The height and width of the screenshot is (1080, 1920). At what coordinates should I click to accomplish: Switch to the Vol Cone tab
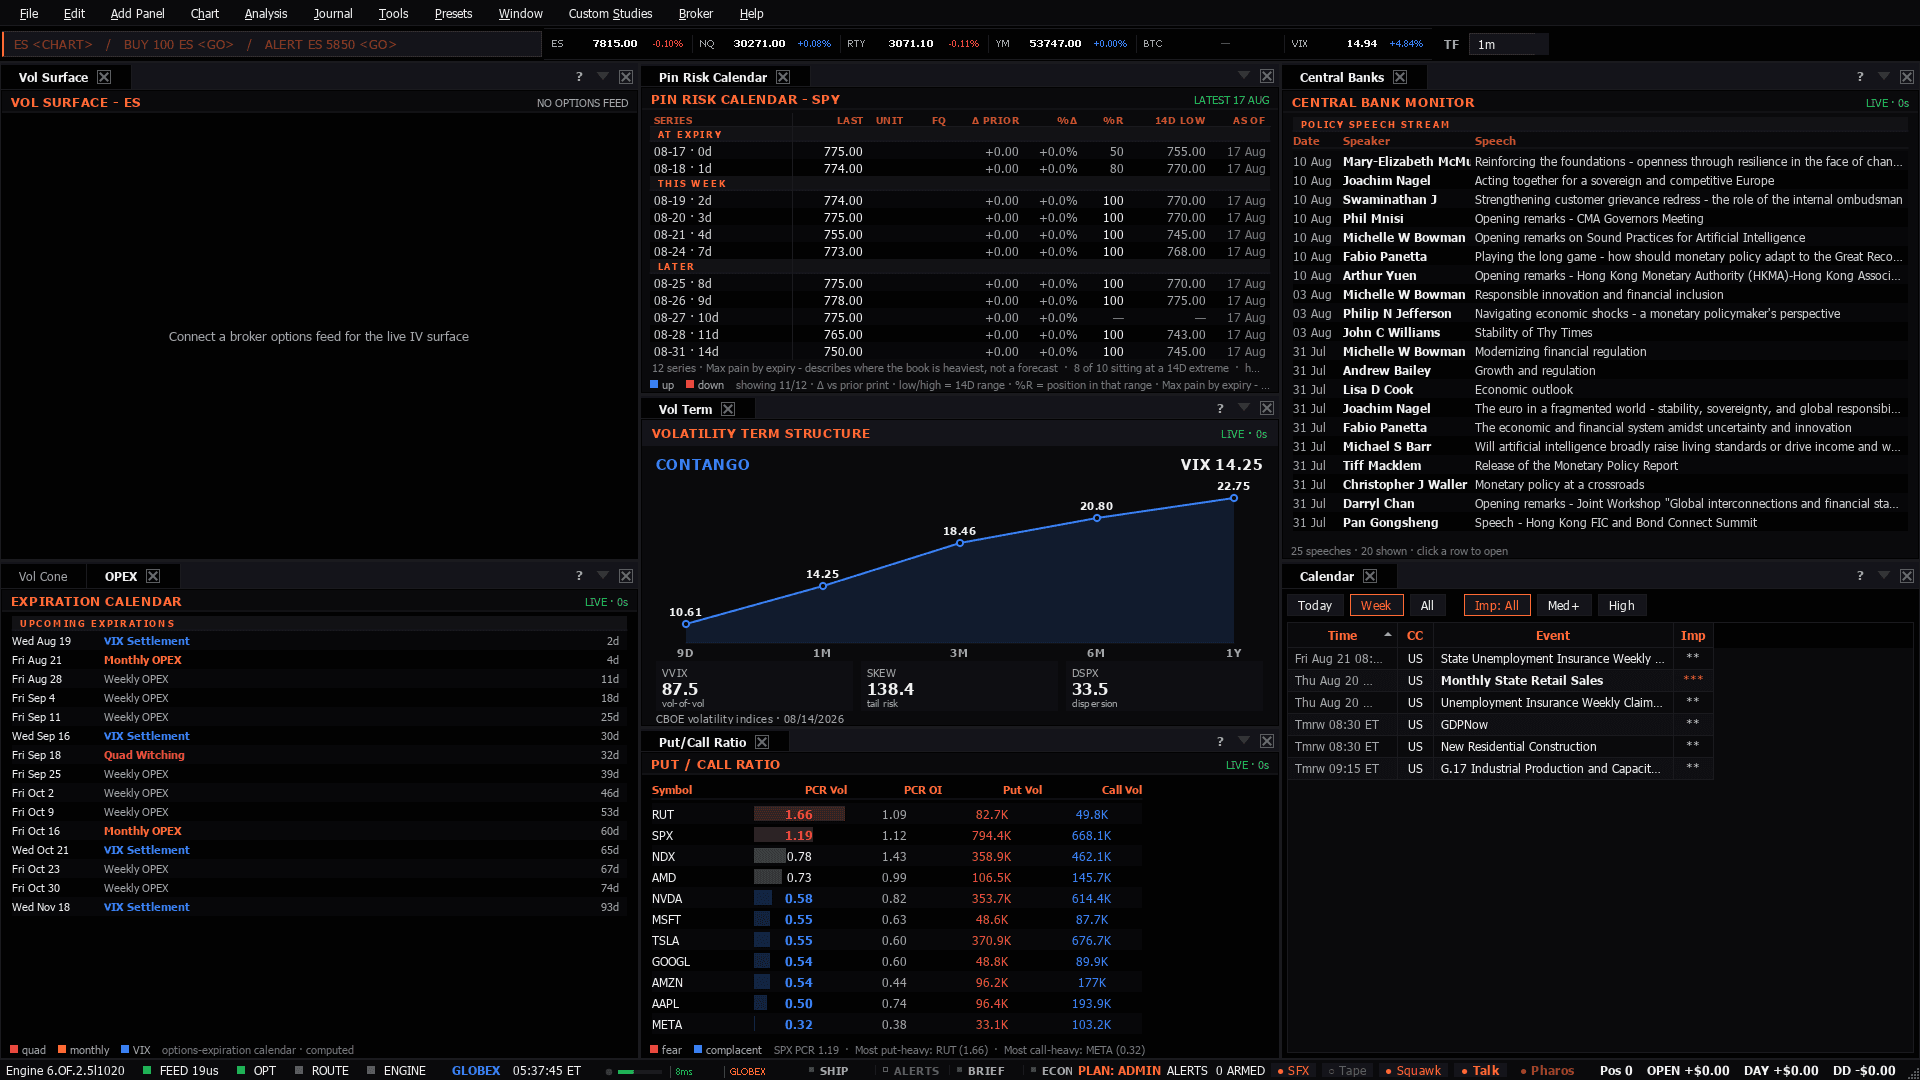pos(43,576)
